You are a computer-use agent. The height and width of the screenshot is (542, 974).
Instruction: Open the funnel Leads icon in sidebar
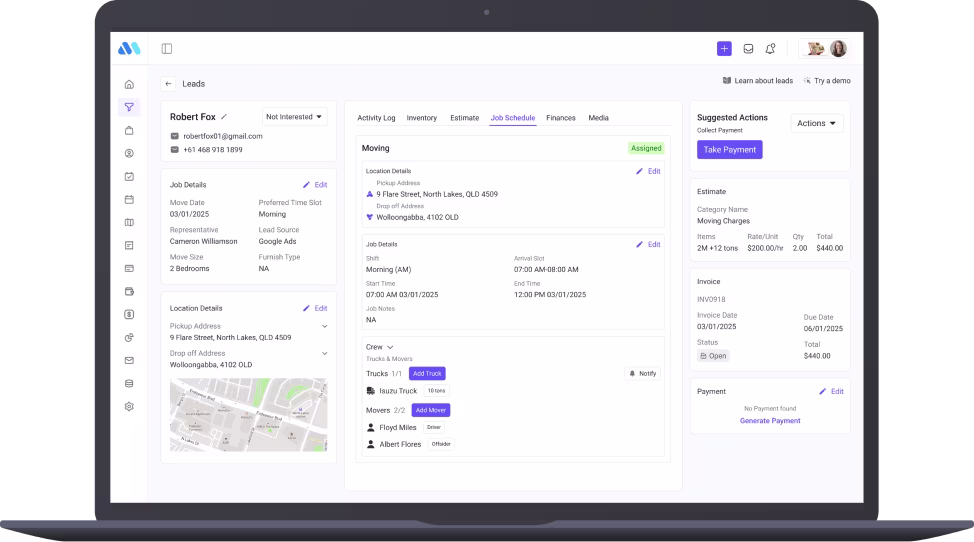(129, 107)
